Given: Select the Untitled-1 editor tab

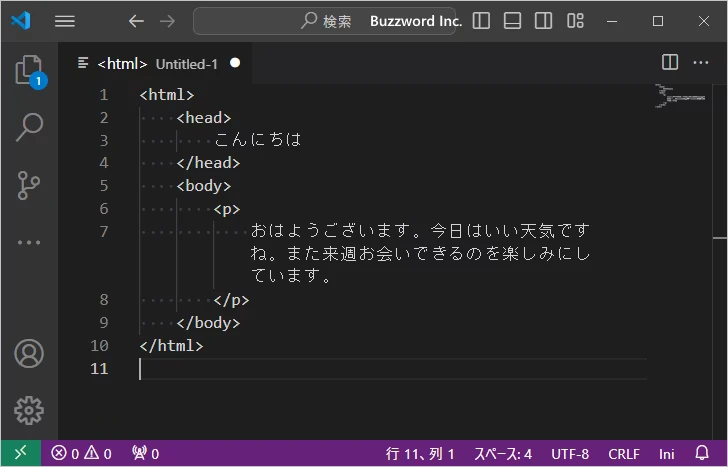Looking at the screenshot, I should [x=156, y=63].
